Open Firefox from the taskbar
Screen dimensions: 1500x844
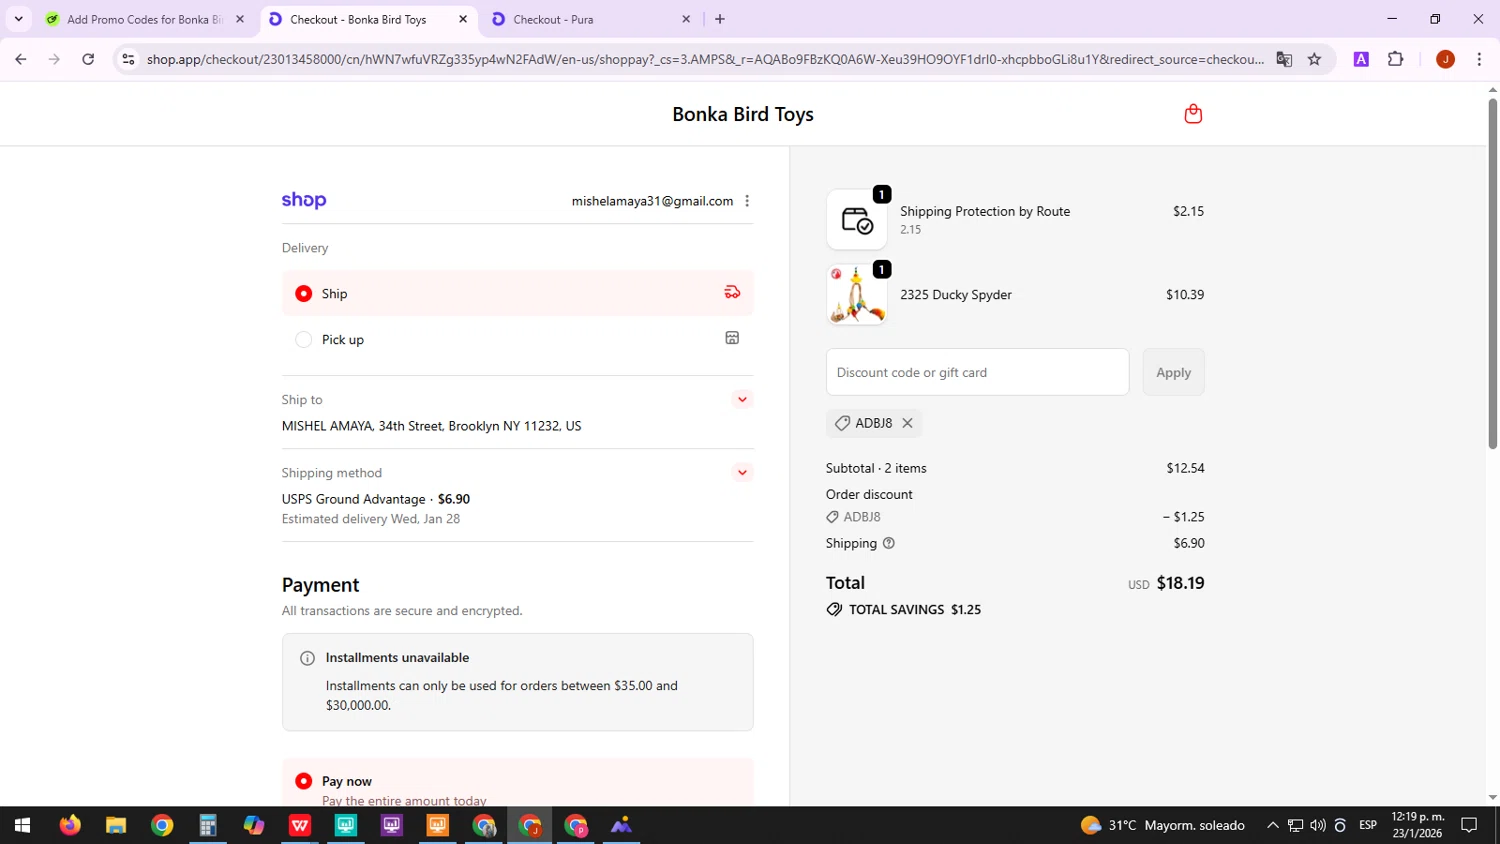coord(69,825)
